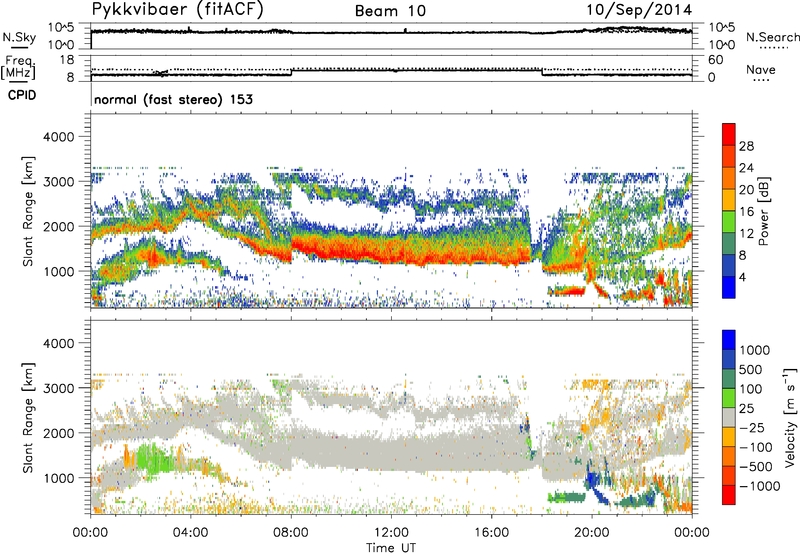Image resolution: width=800 pixels, height=554 pixels.
Task: Click the 12:00 time tick label
Action: (x=391, y=533)
